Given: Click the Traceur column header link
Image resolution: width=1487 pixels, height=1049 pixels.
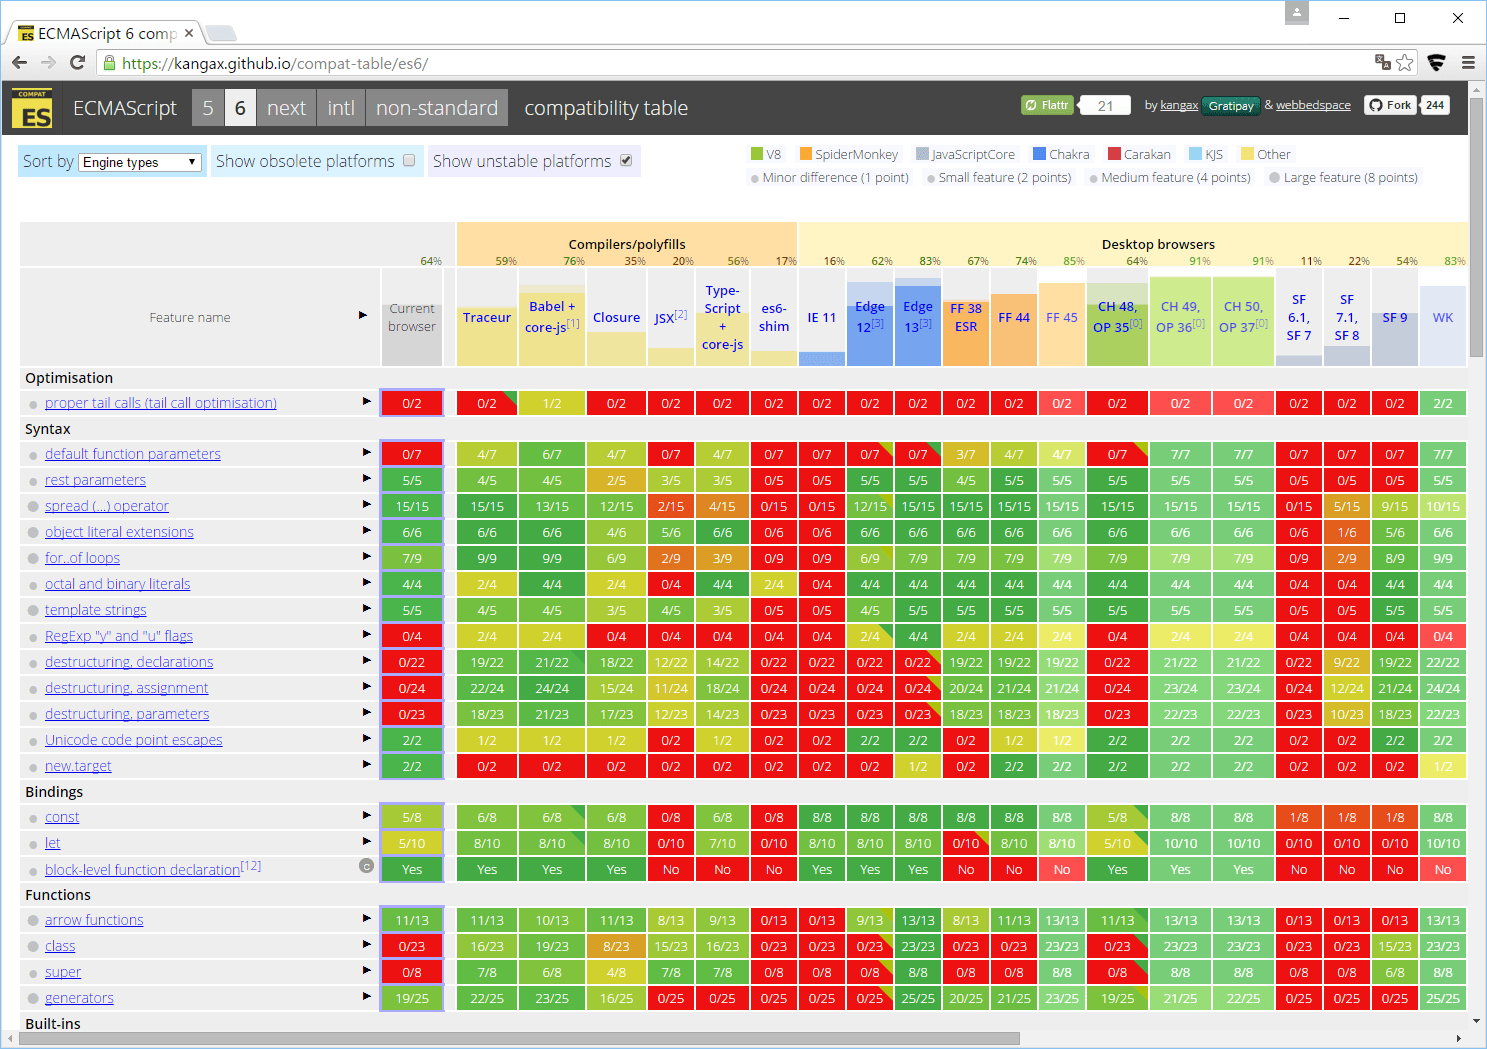Looking at the screenshot, I should pos(487,317).
